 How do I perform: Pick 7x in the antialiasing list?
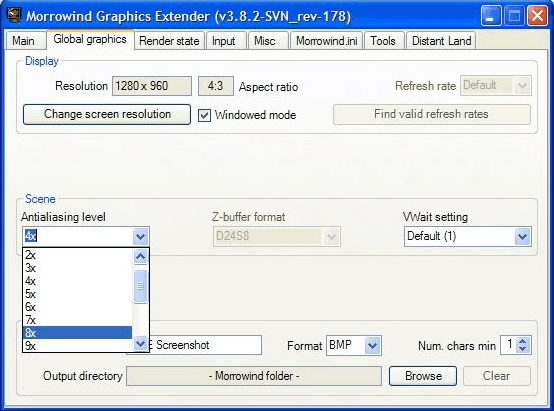(77, 320)
